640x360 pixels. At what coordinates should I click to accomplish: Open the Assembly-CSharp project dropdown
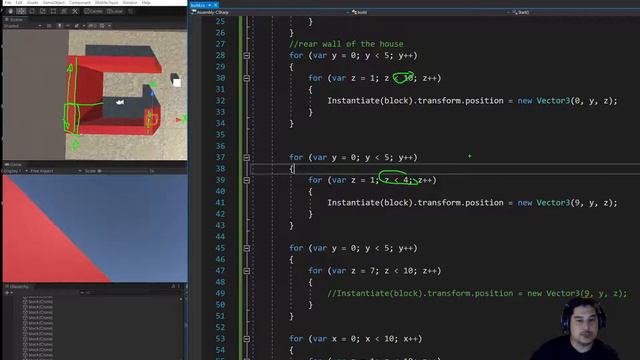coord(271,12)
